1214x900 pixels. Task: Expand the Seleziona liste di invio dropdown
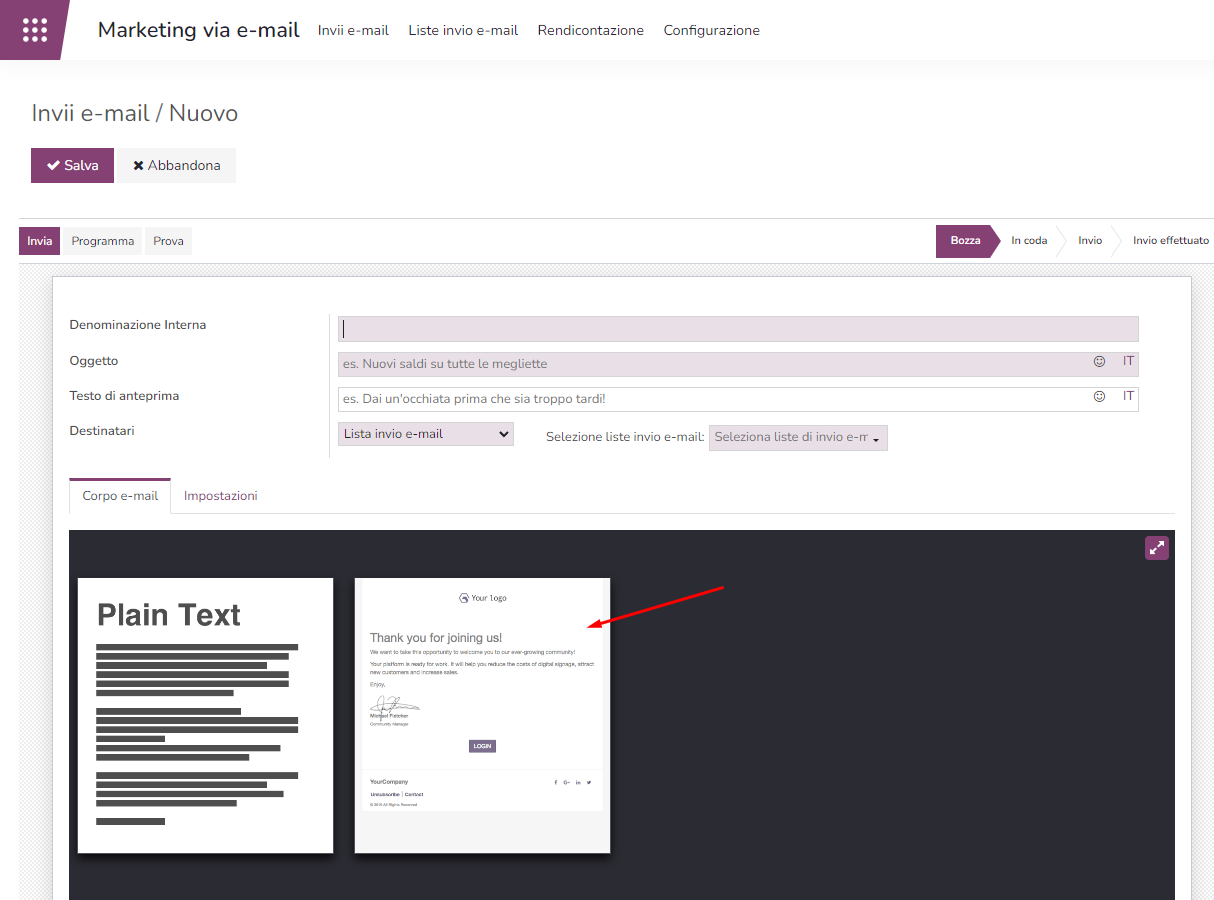[x=797, y=438]
